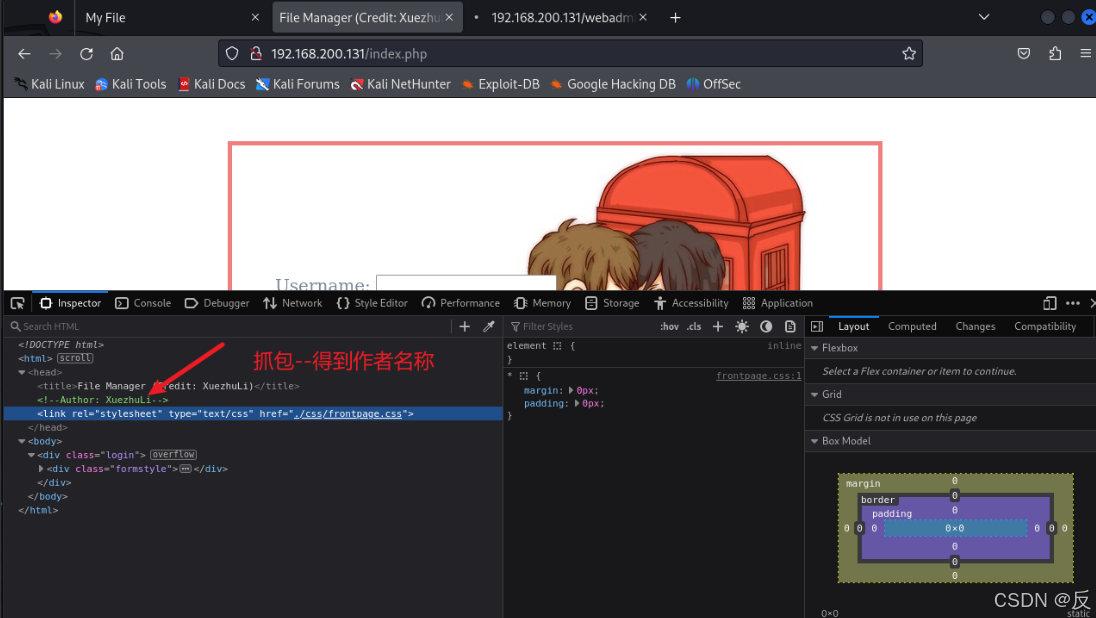Switch to the Accessibility panel

tap(691, 303)
